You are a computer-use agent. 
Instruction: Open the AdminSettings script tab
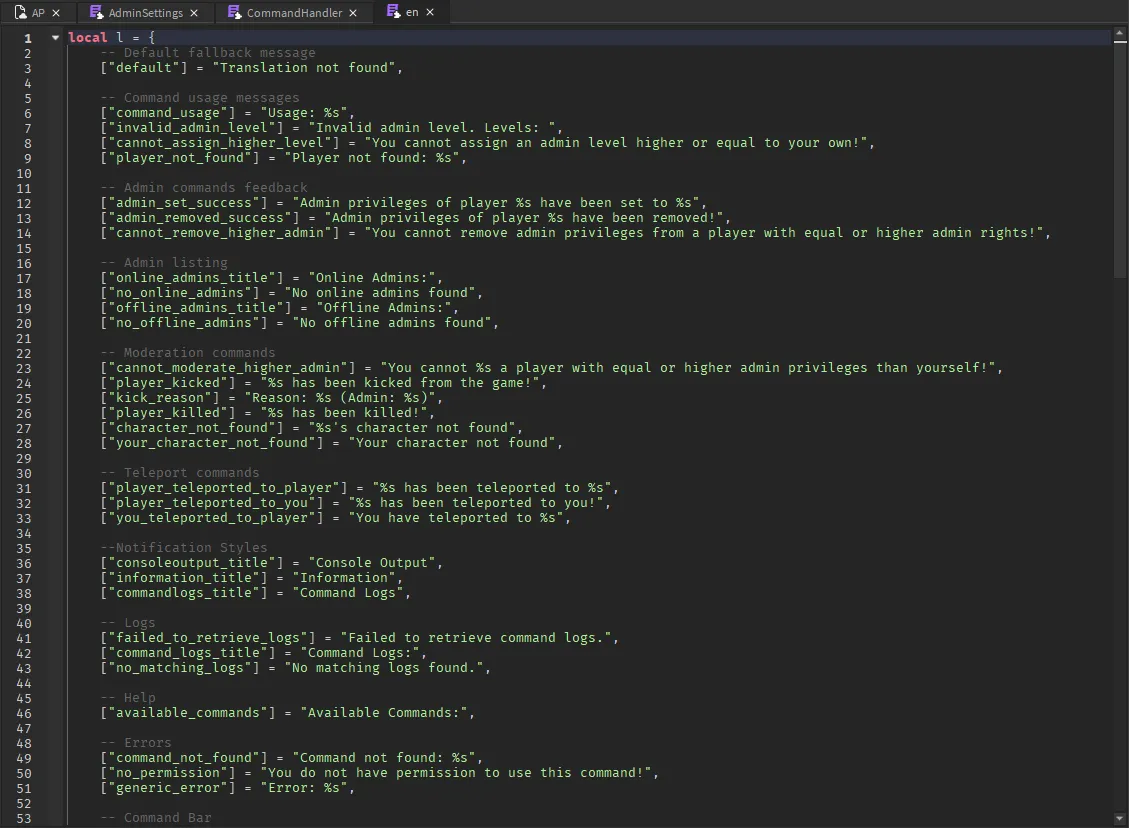(x=145, y=13)
